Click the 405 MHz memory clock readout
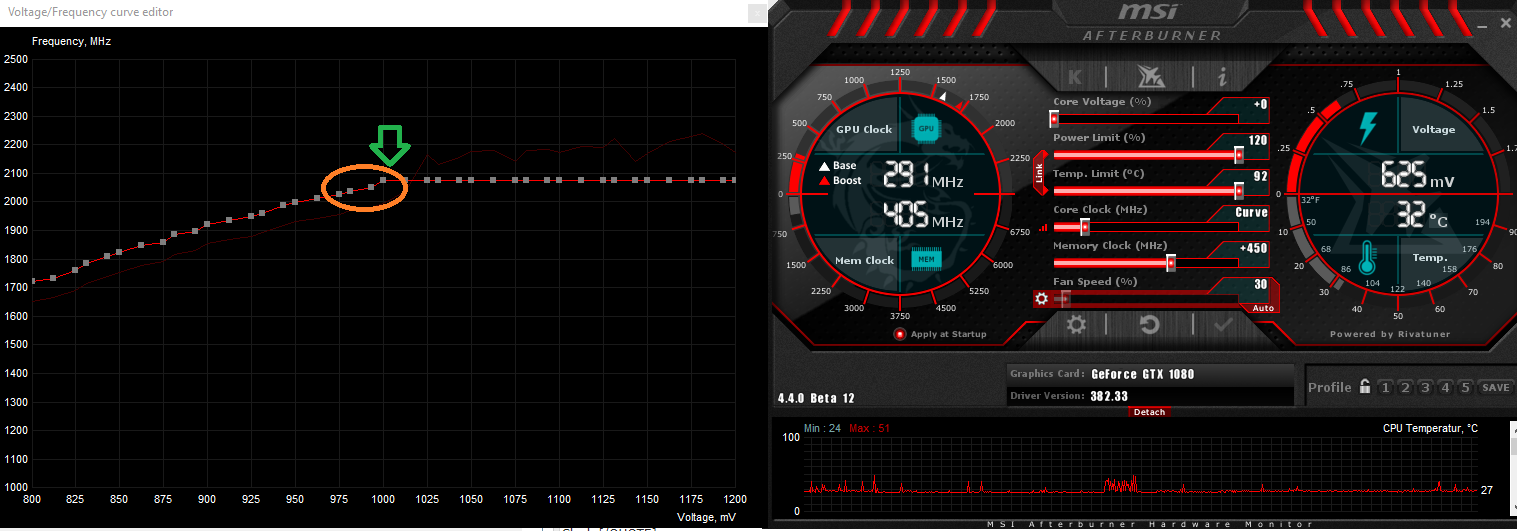The height and width of the screenshot is (531, 1517). click(x=923, y=216)
